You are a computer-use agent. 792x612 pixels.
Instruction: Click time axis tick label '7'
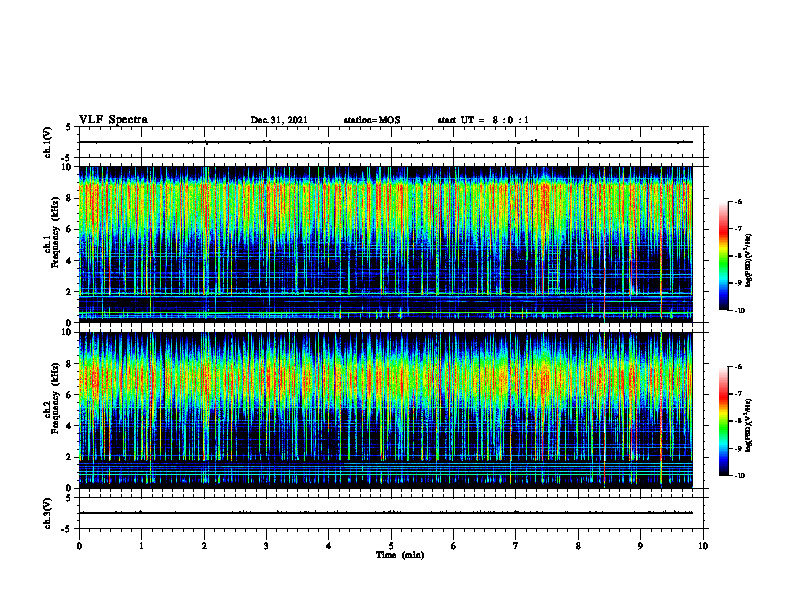click(516, 546)
